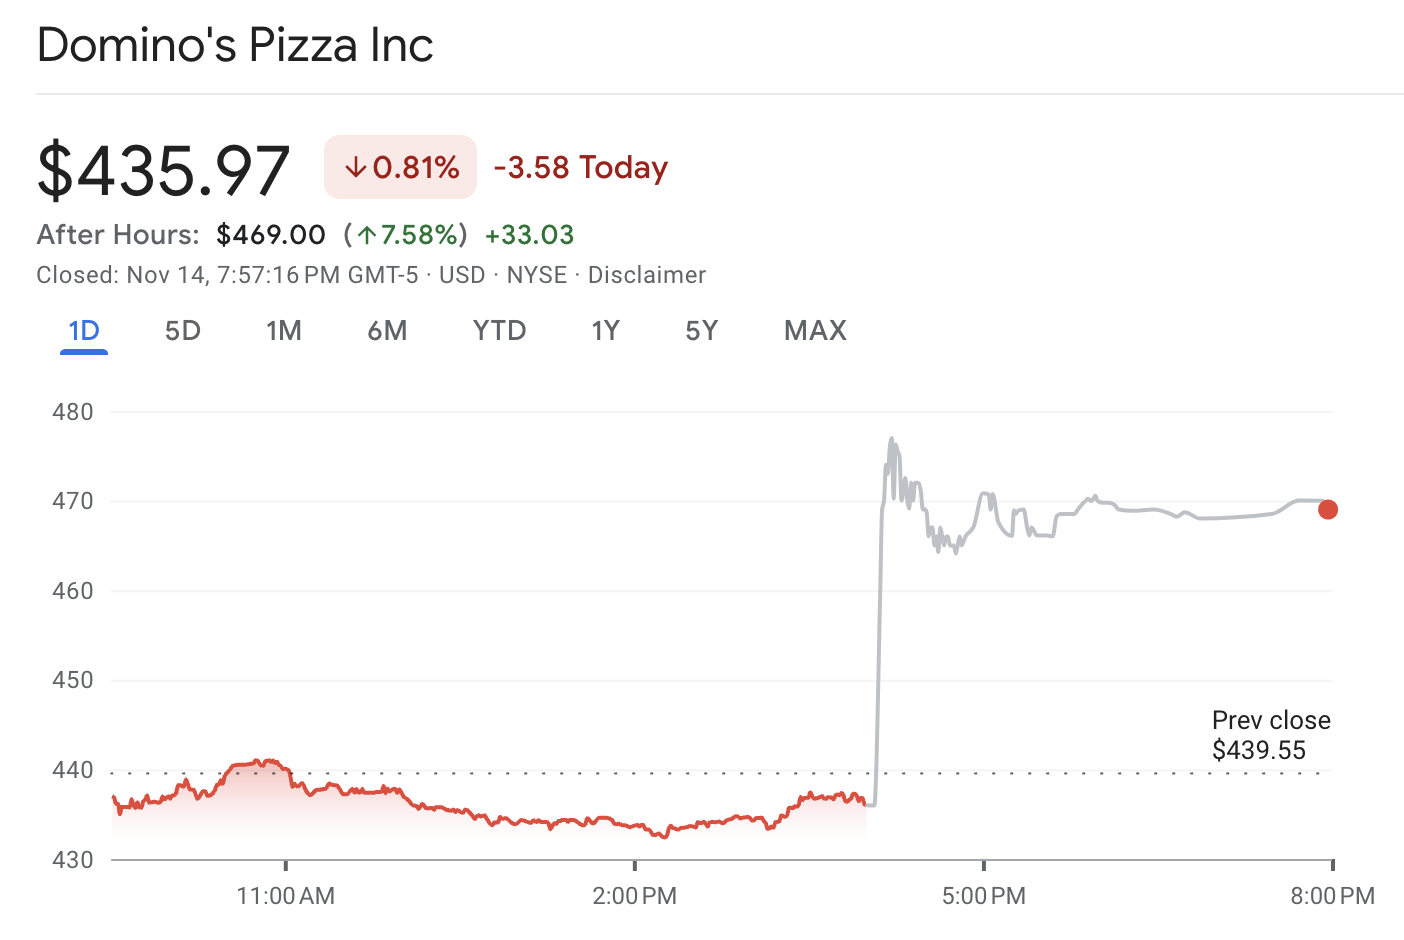Click the -3.58 Today change text
The height and width of the screenshot is (940, 1404).
click(x=580, y=167)
